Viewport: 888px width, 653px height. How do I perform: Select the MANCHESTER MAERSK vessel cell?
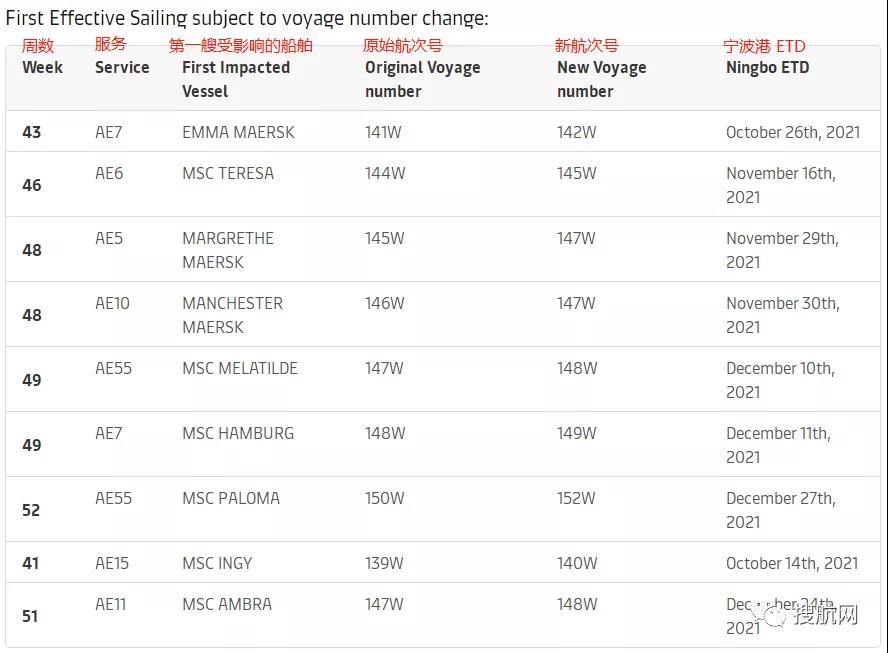(232, 315)
